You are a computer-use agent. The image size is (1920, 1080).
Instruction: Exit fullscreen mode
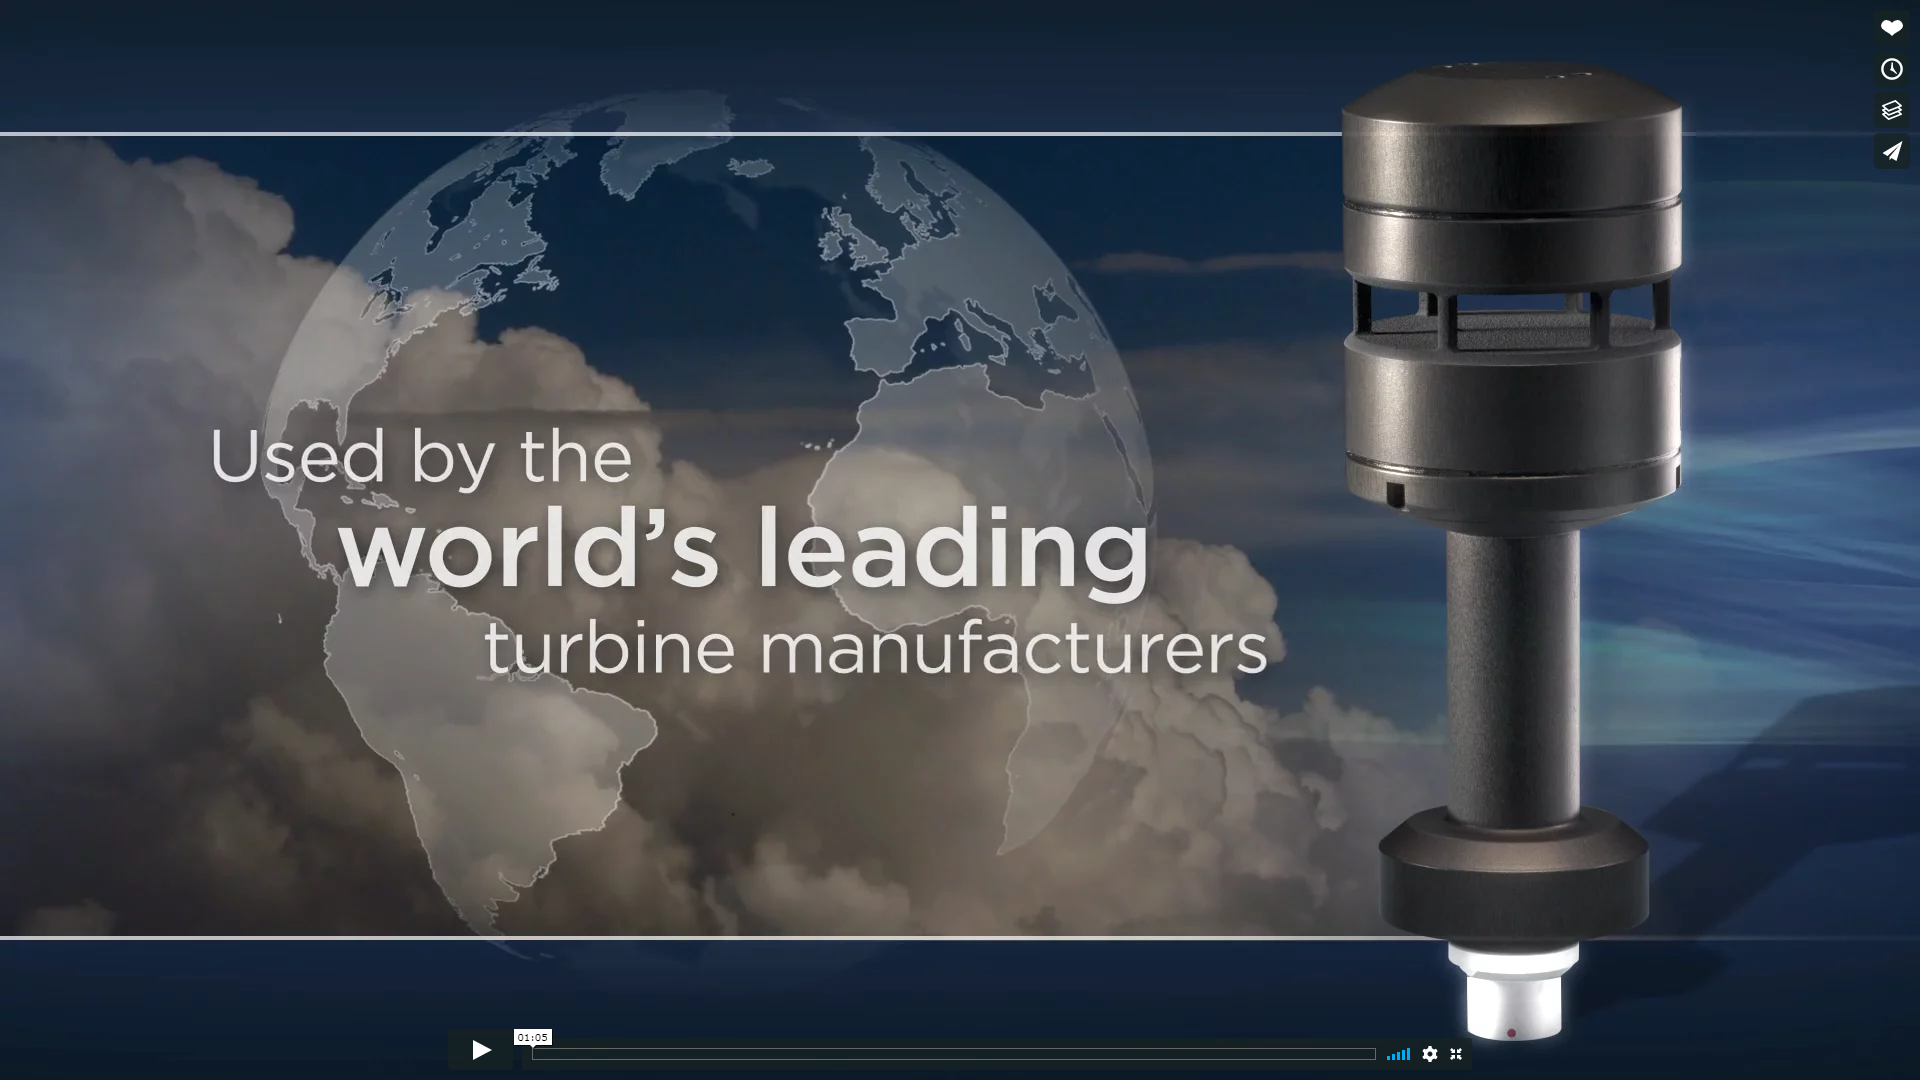click(1456, 1054)
